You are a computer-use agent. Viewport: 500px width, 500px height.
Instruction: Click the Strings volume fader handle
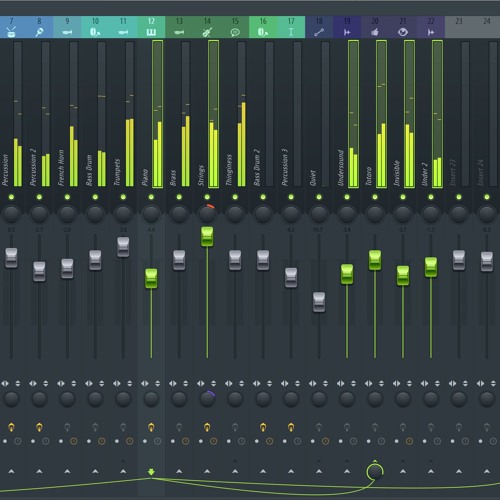pyautogui.click(x=207, y=237)
